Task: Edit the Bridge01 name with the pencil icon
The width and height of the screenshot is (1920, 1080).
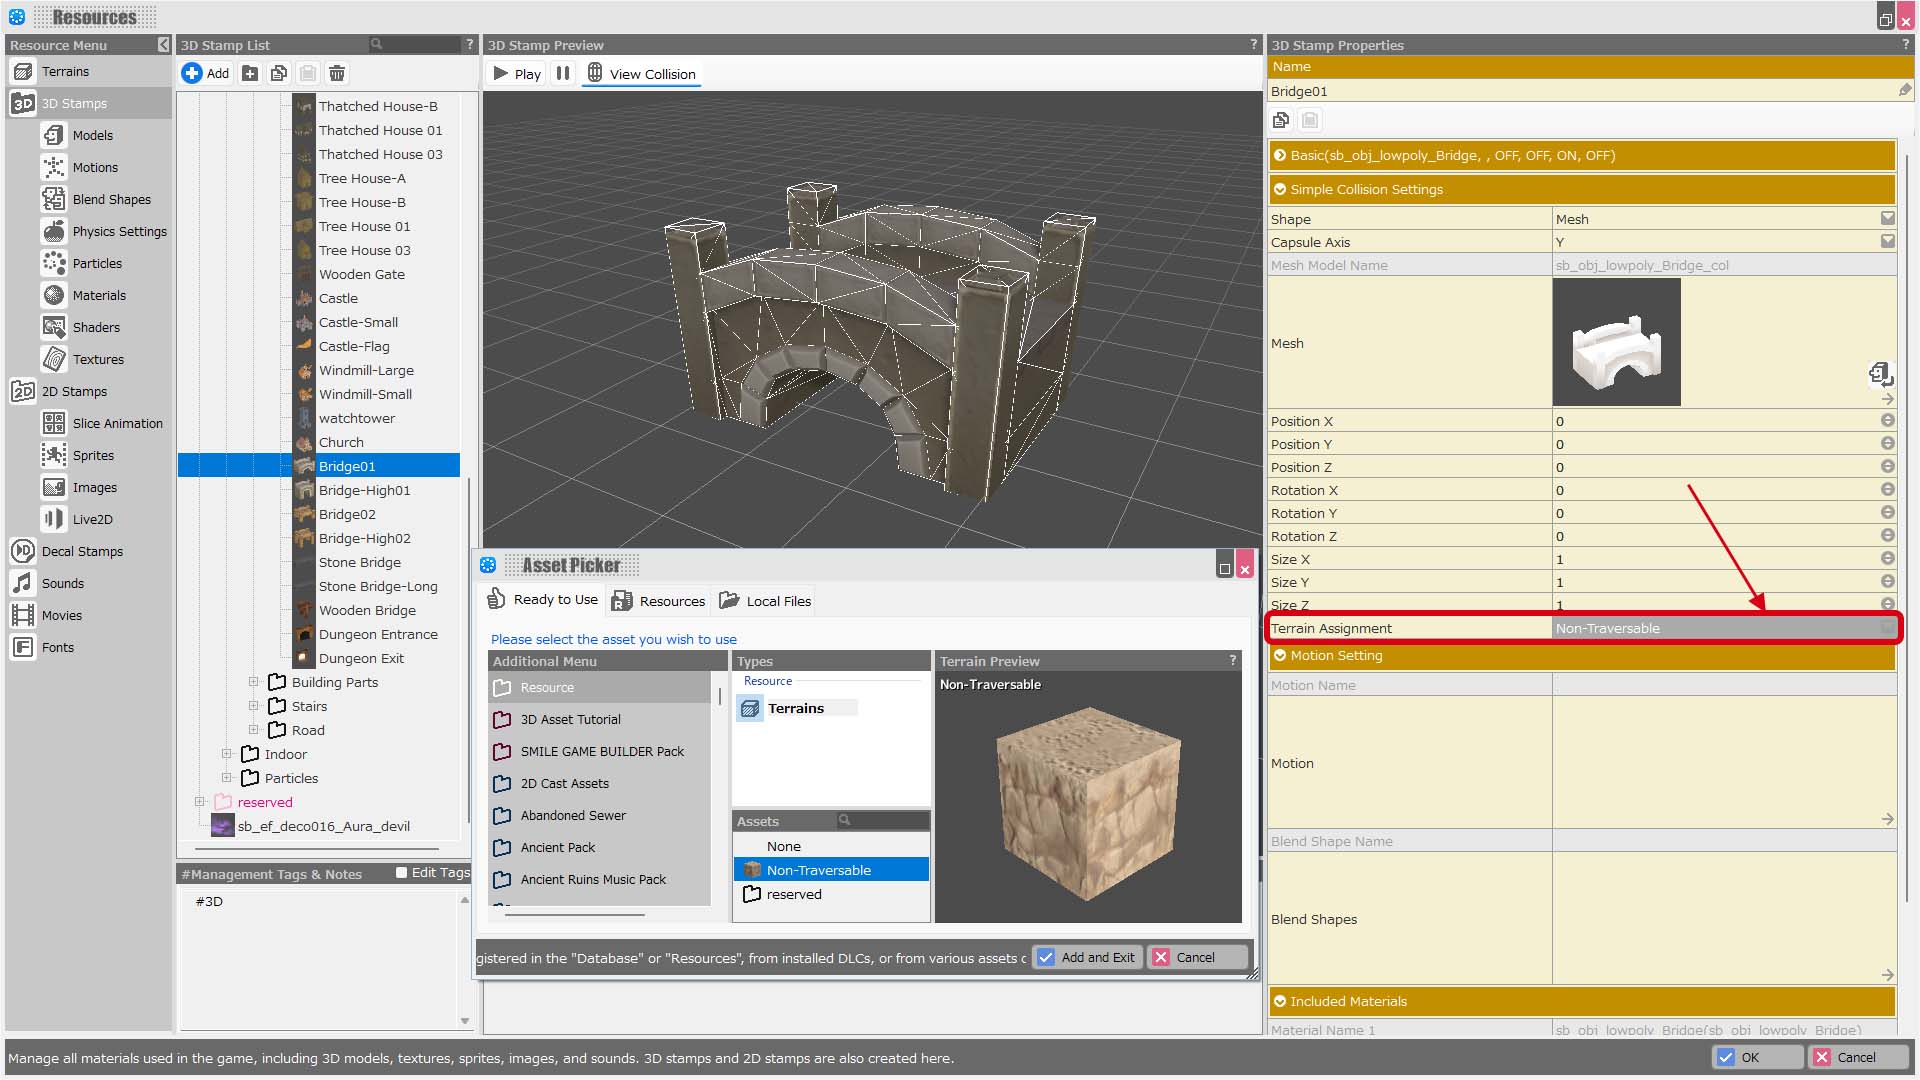Action: pyautogui.click(x=1904, y=90)
